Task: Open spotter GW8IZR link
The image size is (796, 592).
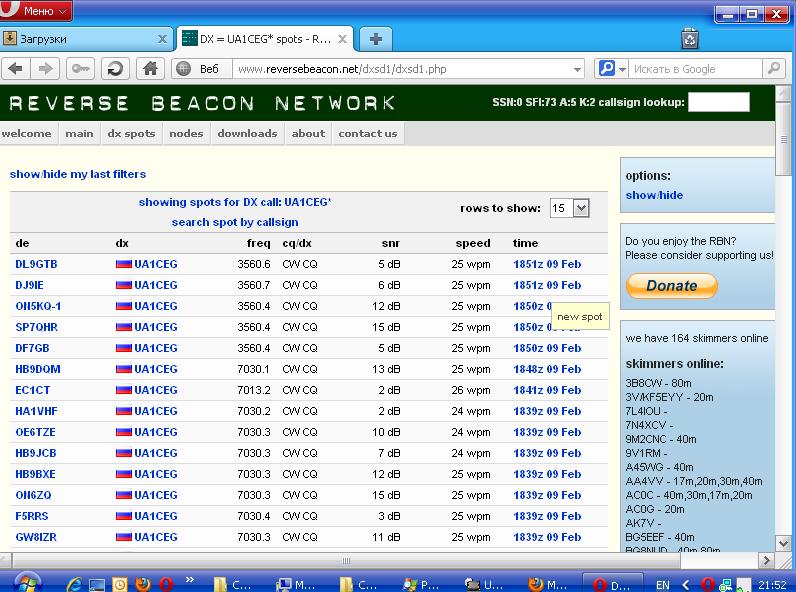Action: 36,537
